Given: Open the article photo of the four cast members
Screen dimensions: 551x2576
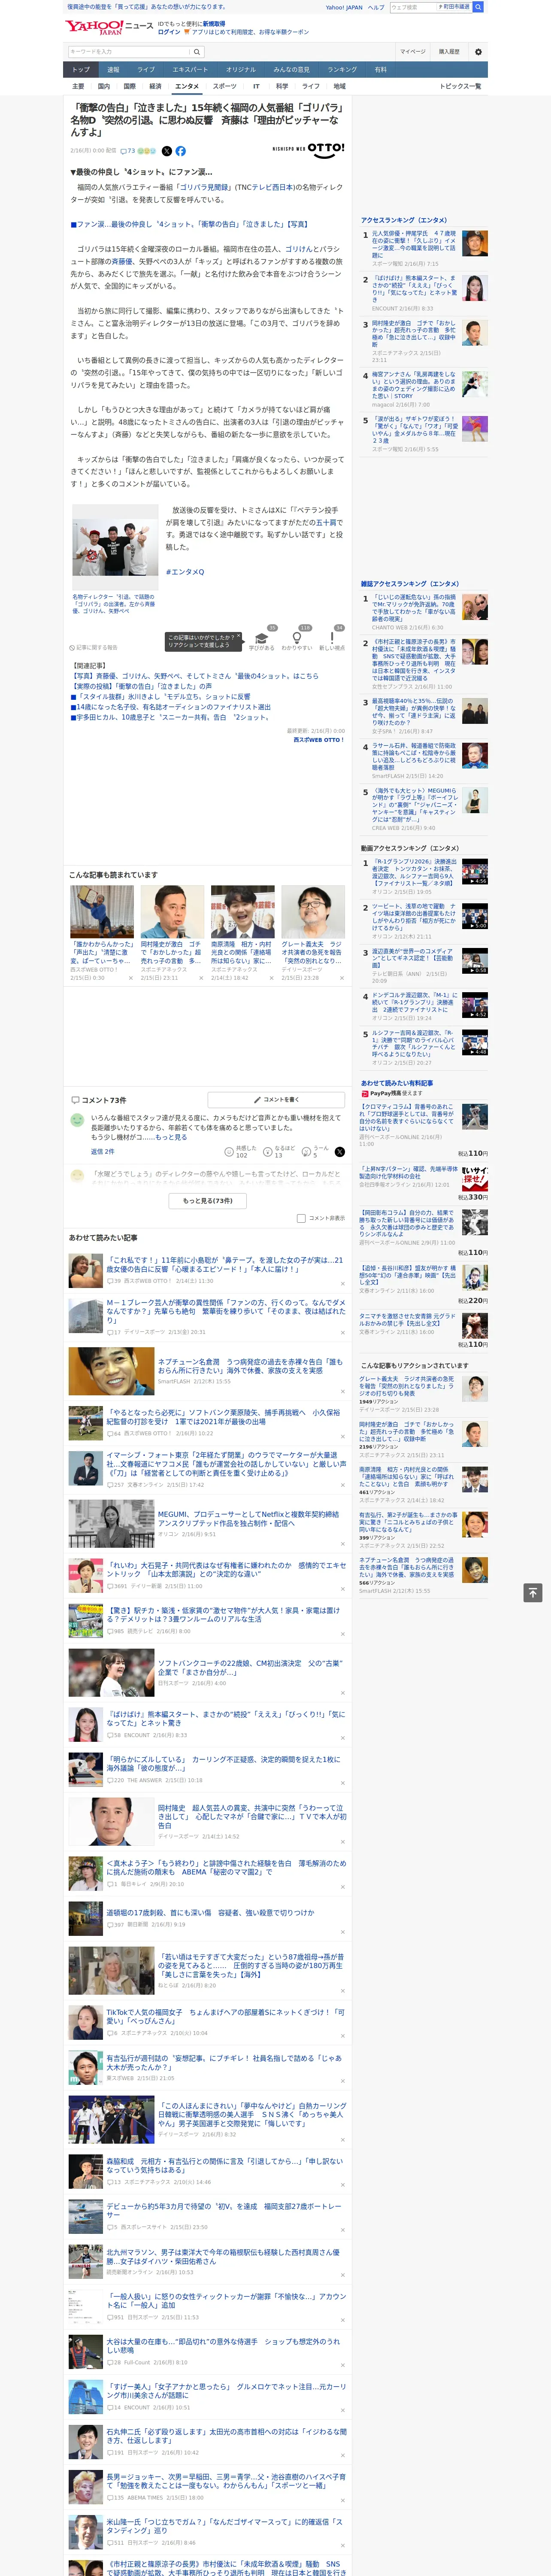Looking at the screenshot, I should click(x=115, y=547).
